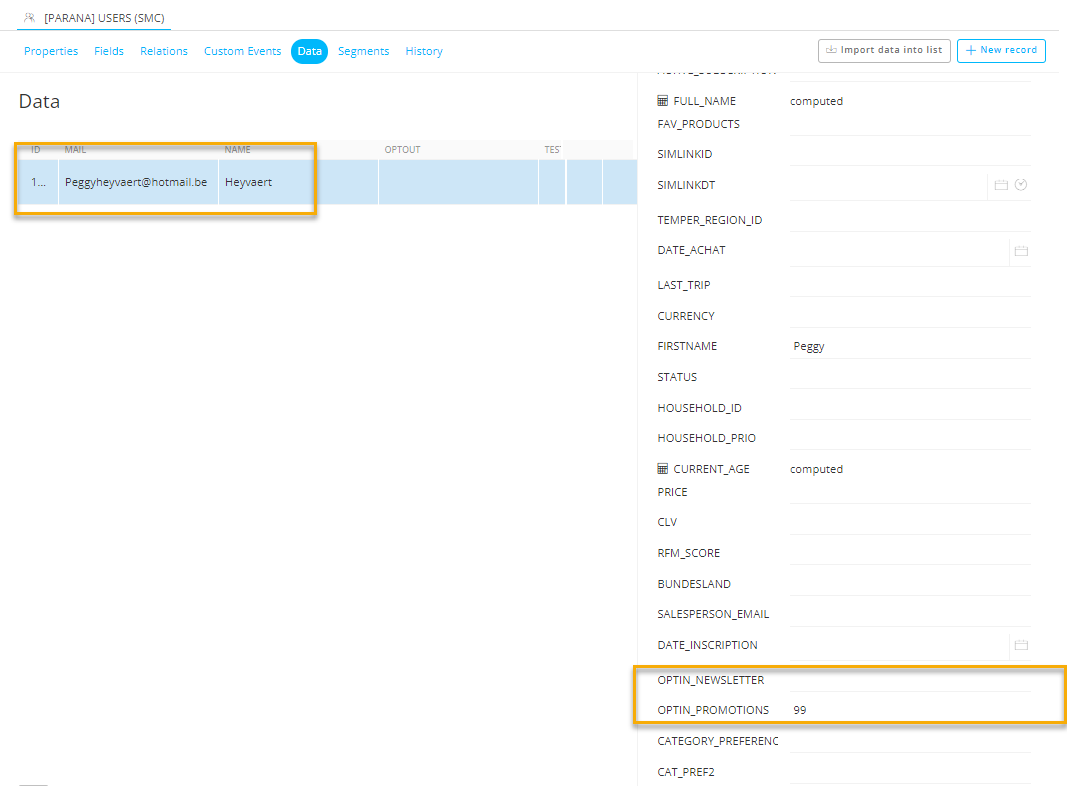Click the calculator icon beside CURRENT_AGE
The height and width of the screenshot is (786, 1067).
click(x=662, y=469)
